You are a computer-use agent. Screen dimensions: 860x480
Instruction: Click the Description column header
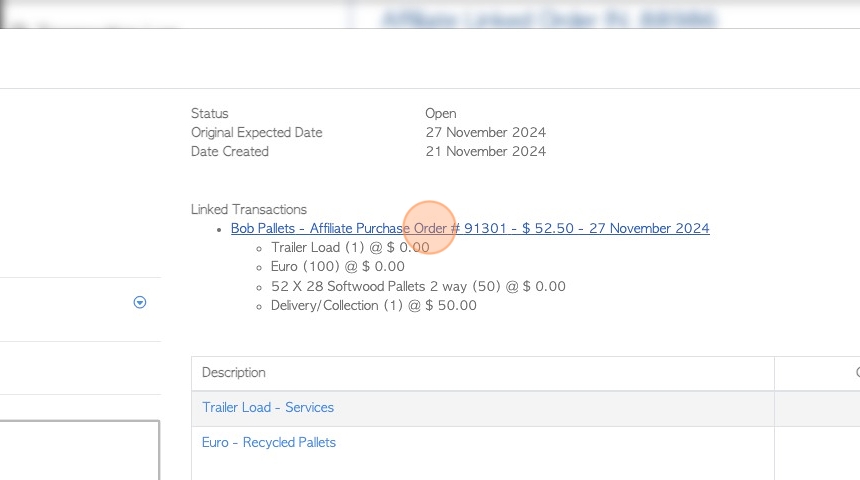click(x=234, y=372)
